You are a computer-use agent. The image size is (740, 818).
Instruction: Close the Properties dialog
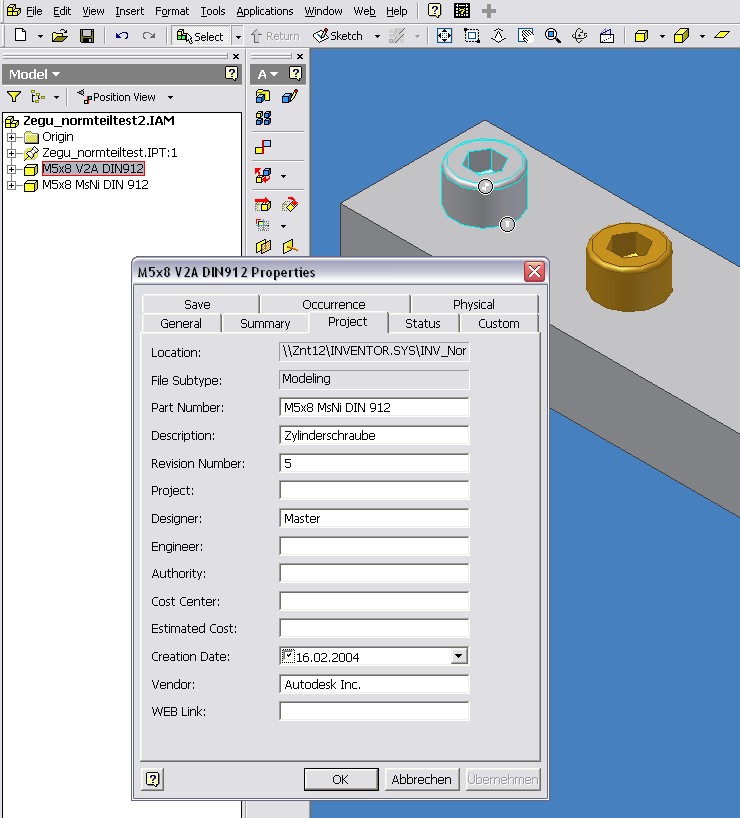click(x=534, y=271)
